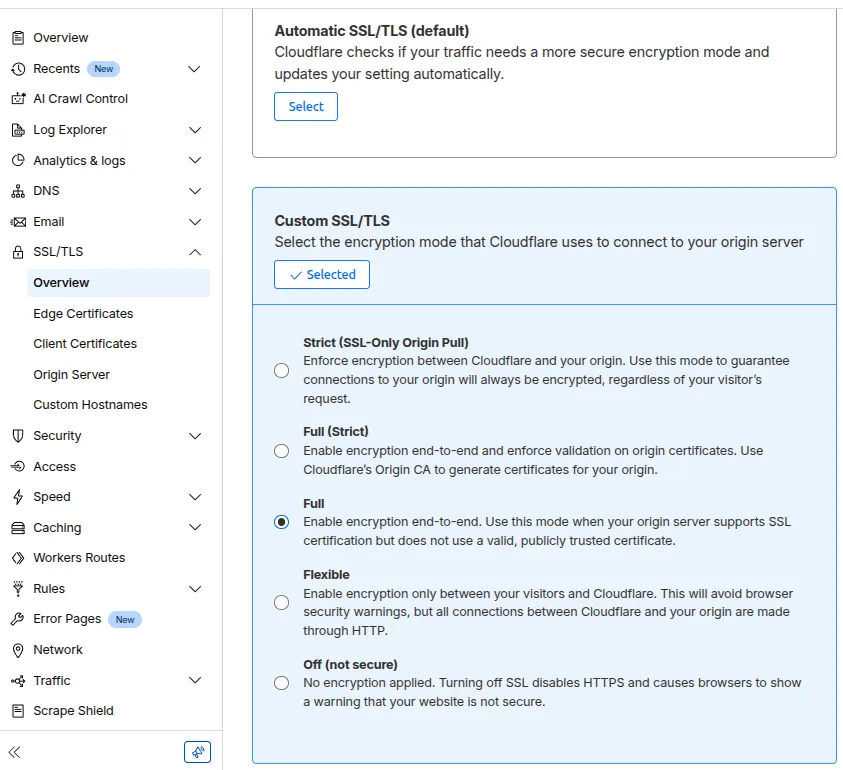Switch to Custom Hostnames
The height and width of the screenshot is (770, 843).
[90, 404]
